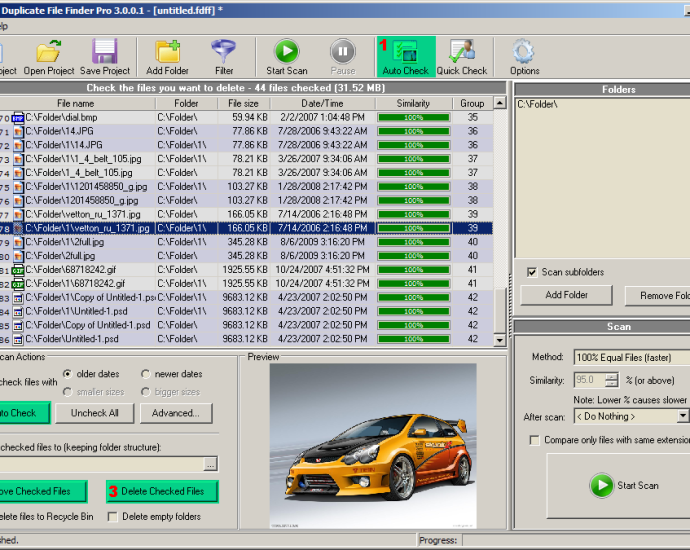Screen dimensions: 690x550
Task: Click the icon for C:\Folder\1\2full.jpg
Action: pyautogui.click(x=18, y=242)
